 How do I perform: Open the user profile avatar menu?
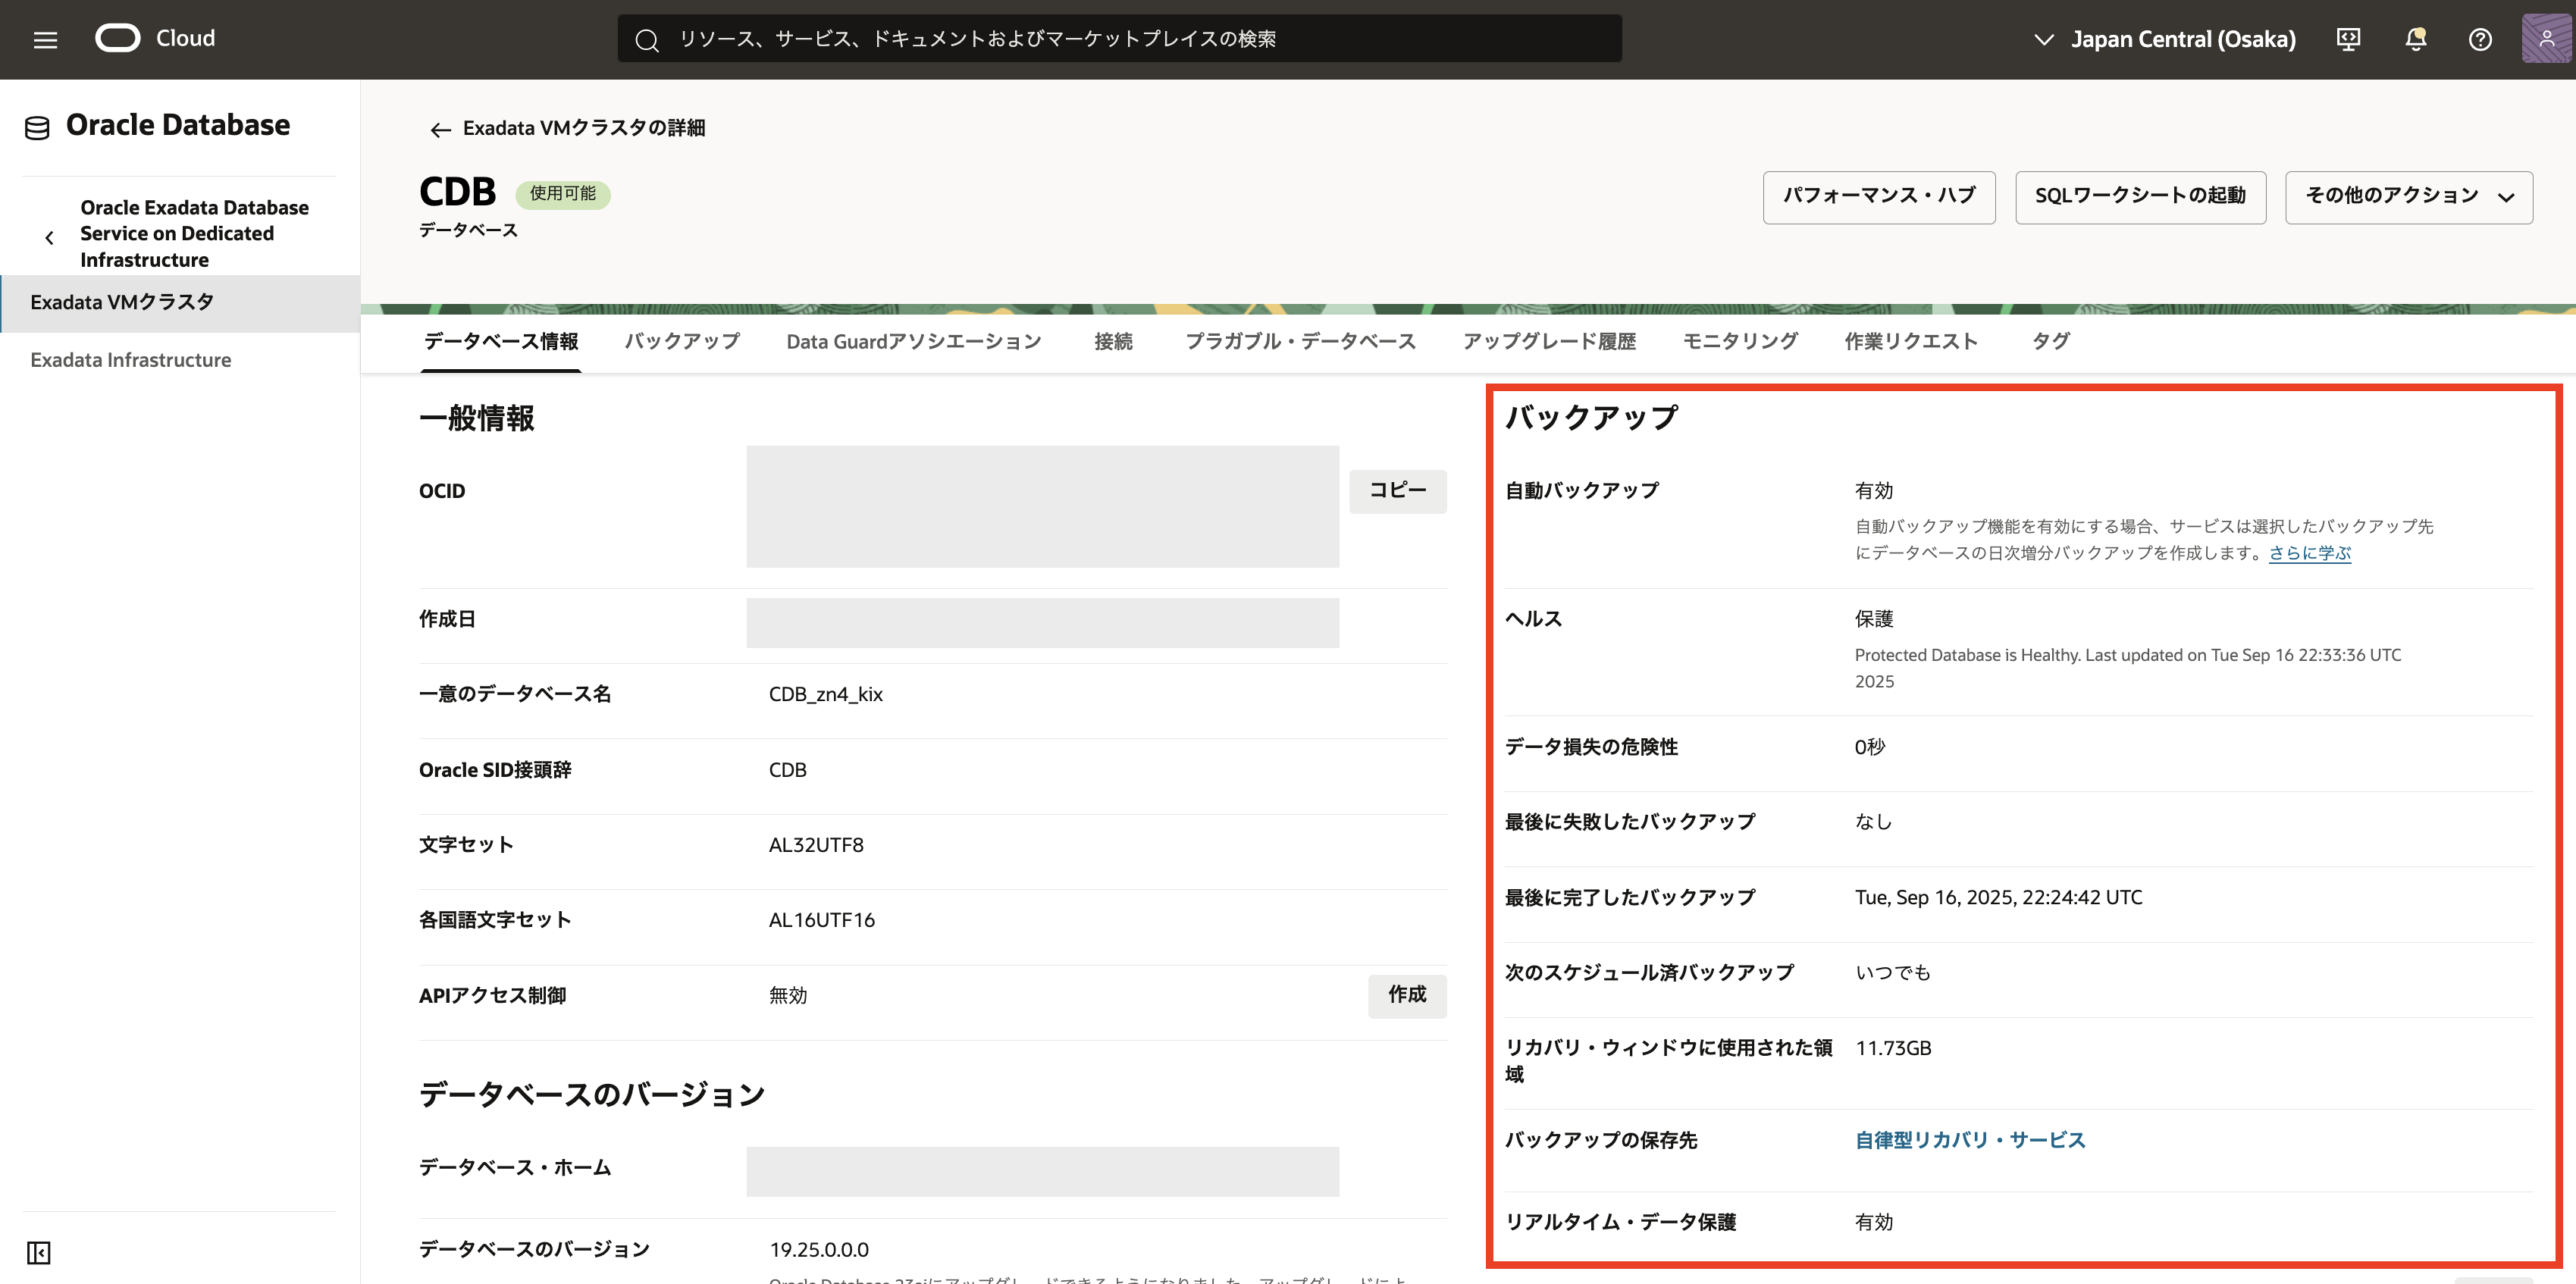coord(2546,39)
